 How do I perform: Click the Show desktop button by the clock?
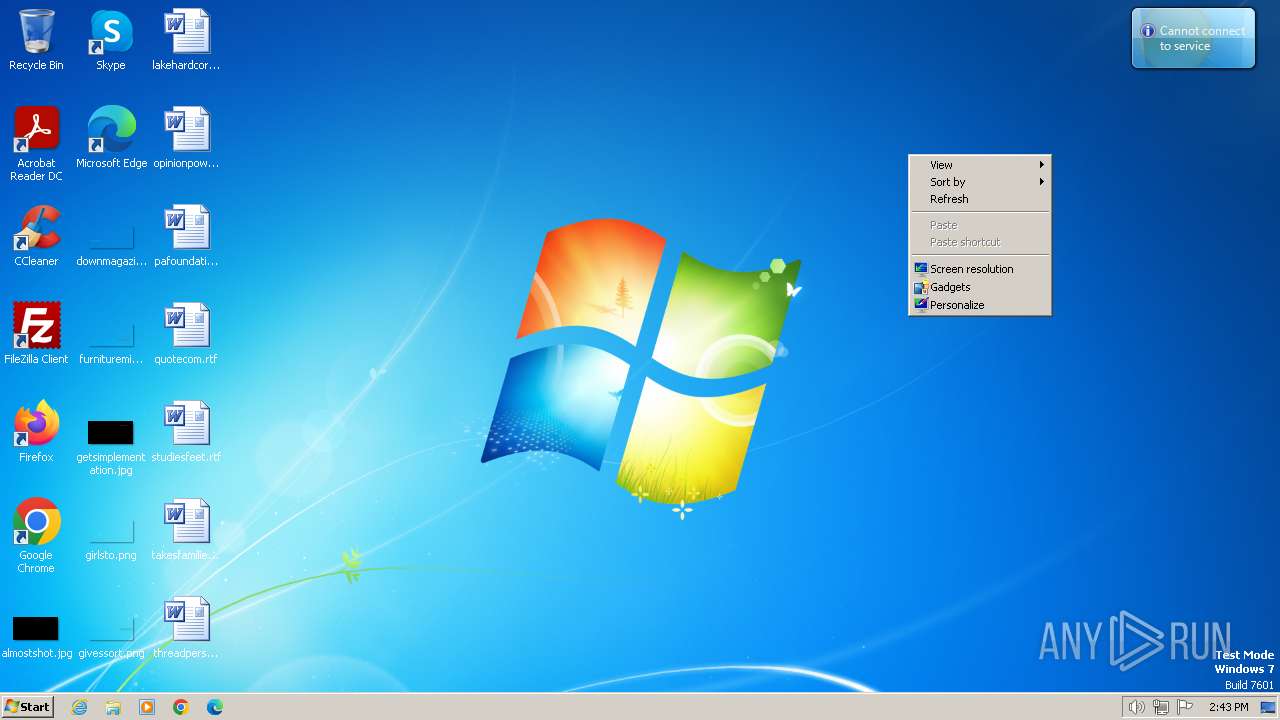(x=1268, y=707)
